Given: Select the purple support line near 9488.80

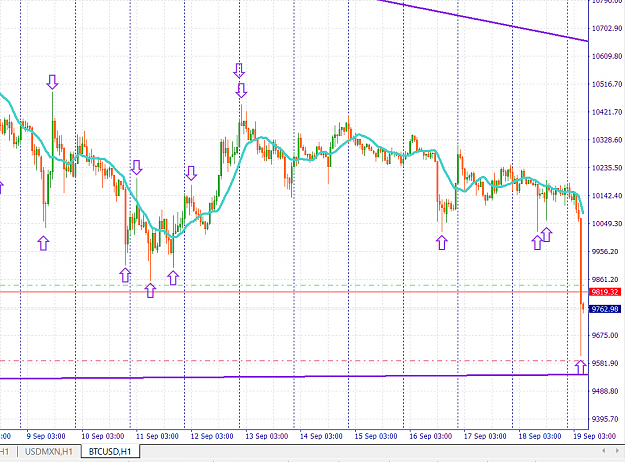Looking at the screenshot, I should pos(294,377).
